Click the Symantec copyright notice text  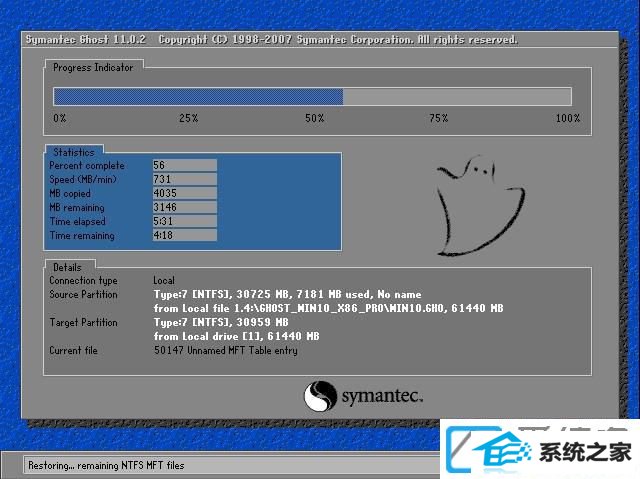[338, 40]
